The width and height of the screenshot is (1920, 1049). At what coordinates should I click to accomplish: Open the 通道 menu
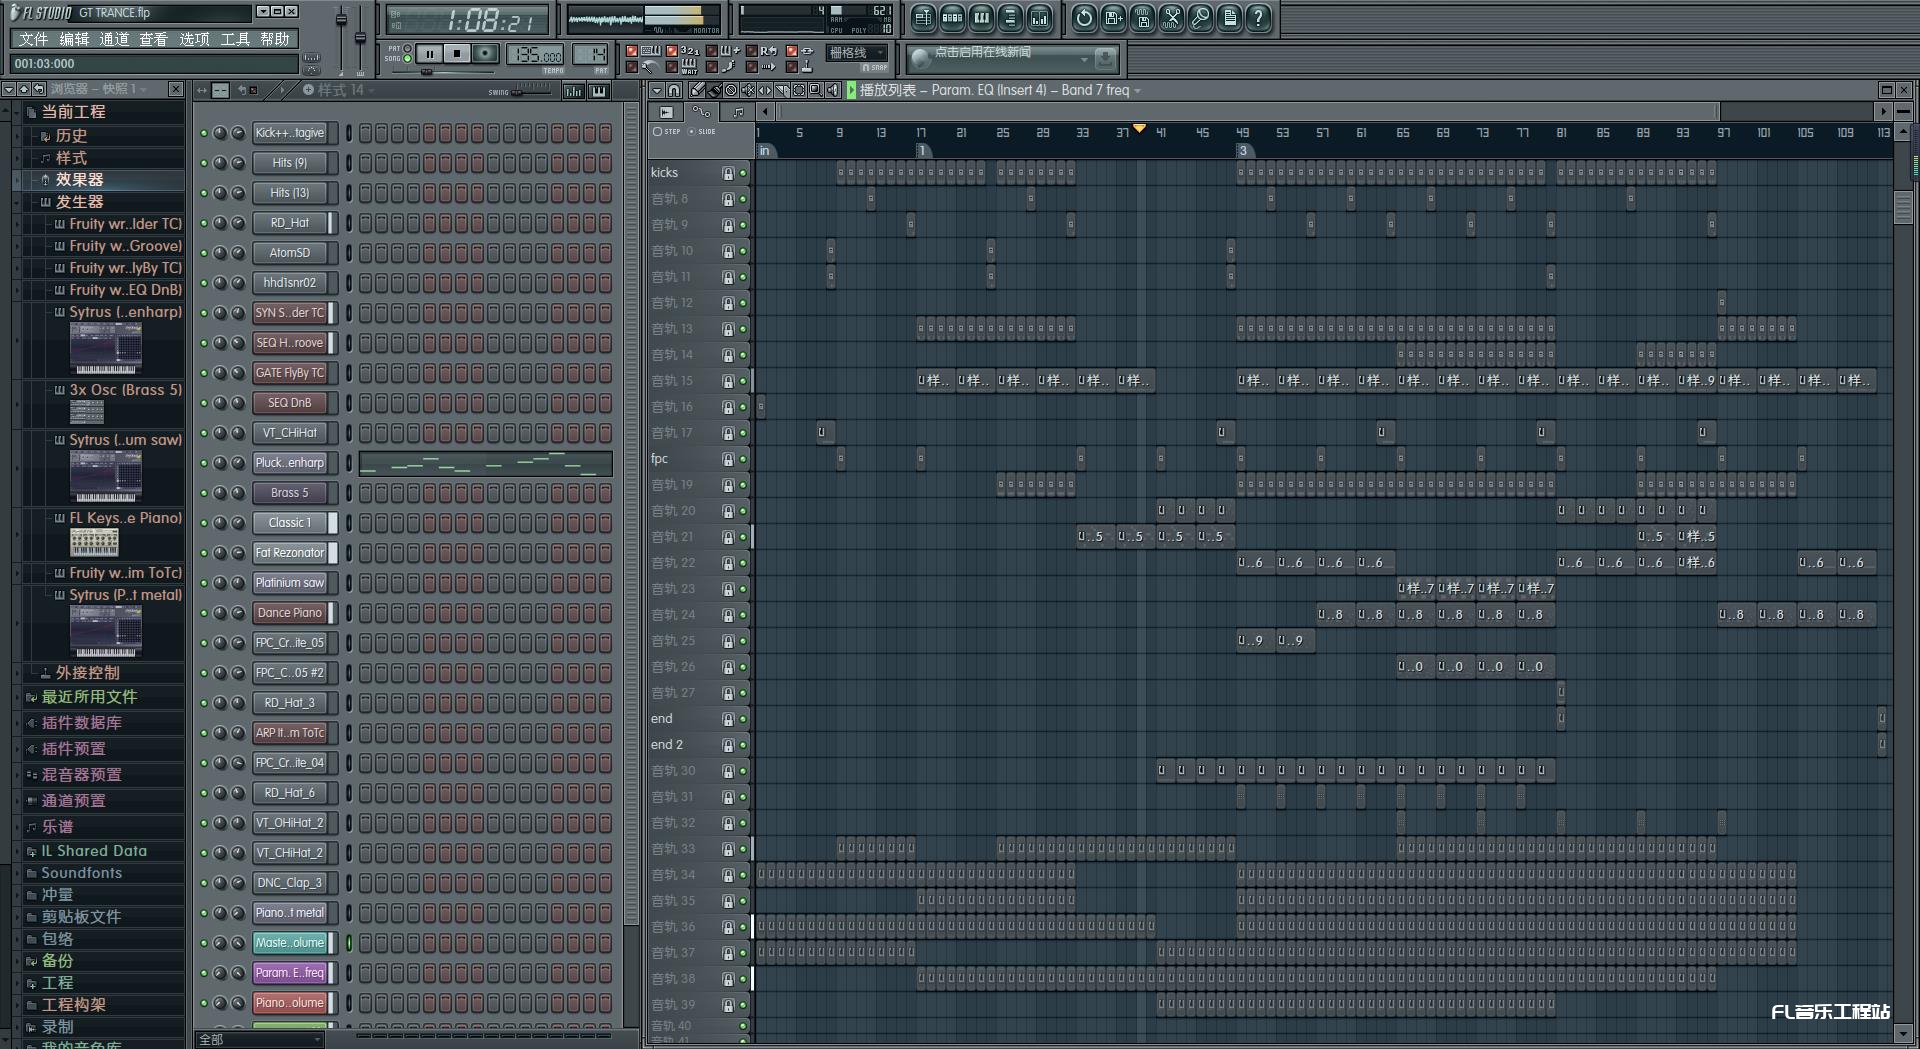(x=114, y=39)
